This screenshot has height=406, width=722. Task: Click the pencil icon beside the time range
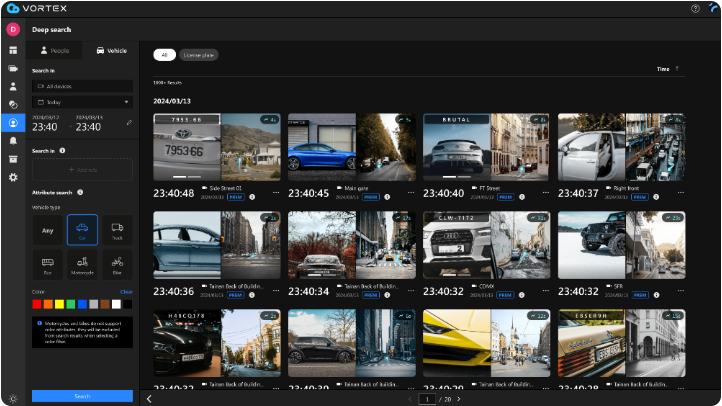[128, 123]
